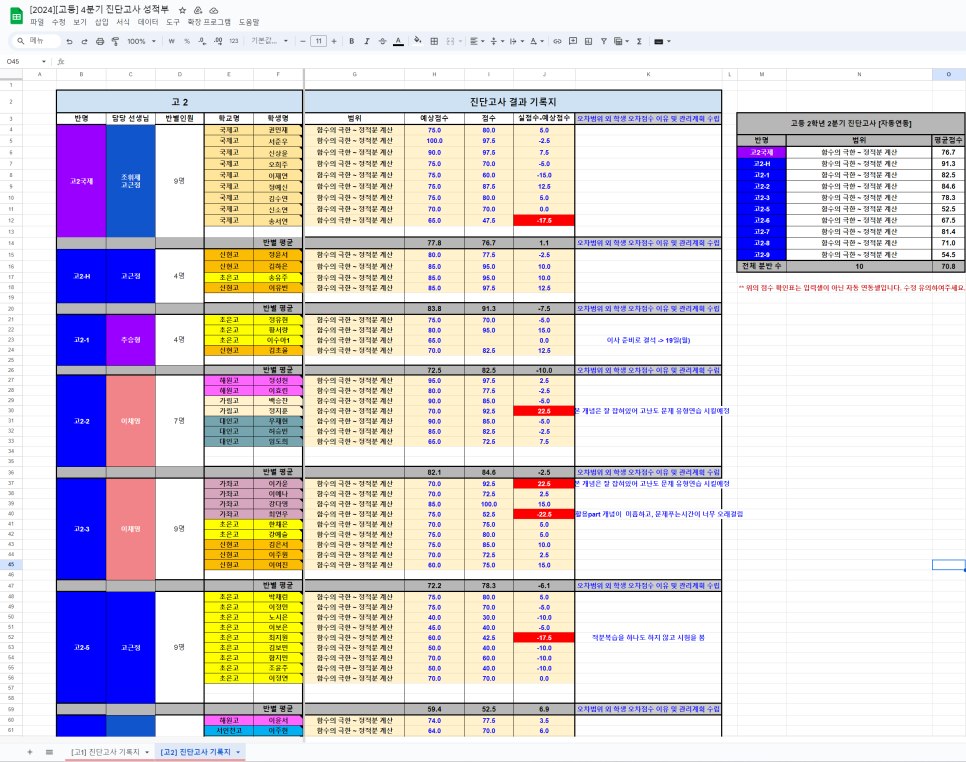Screen dimensions: 966x762
Task: Open vertical align dropdown
Action: (497, 41)
